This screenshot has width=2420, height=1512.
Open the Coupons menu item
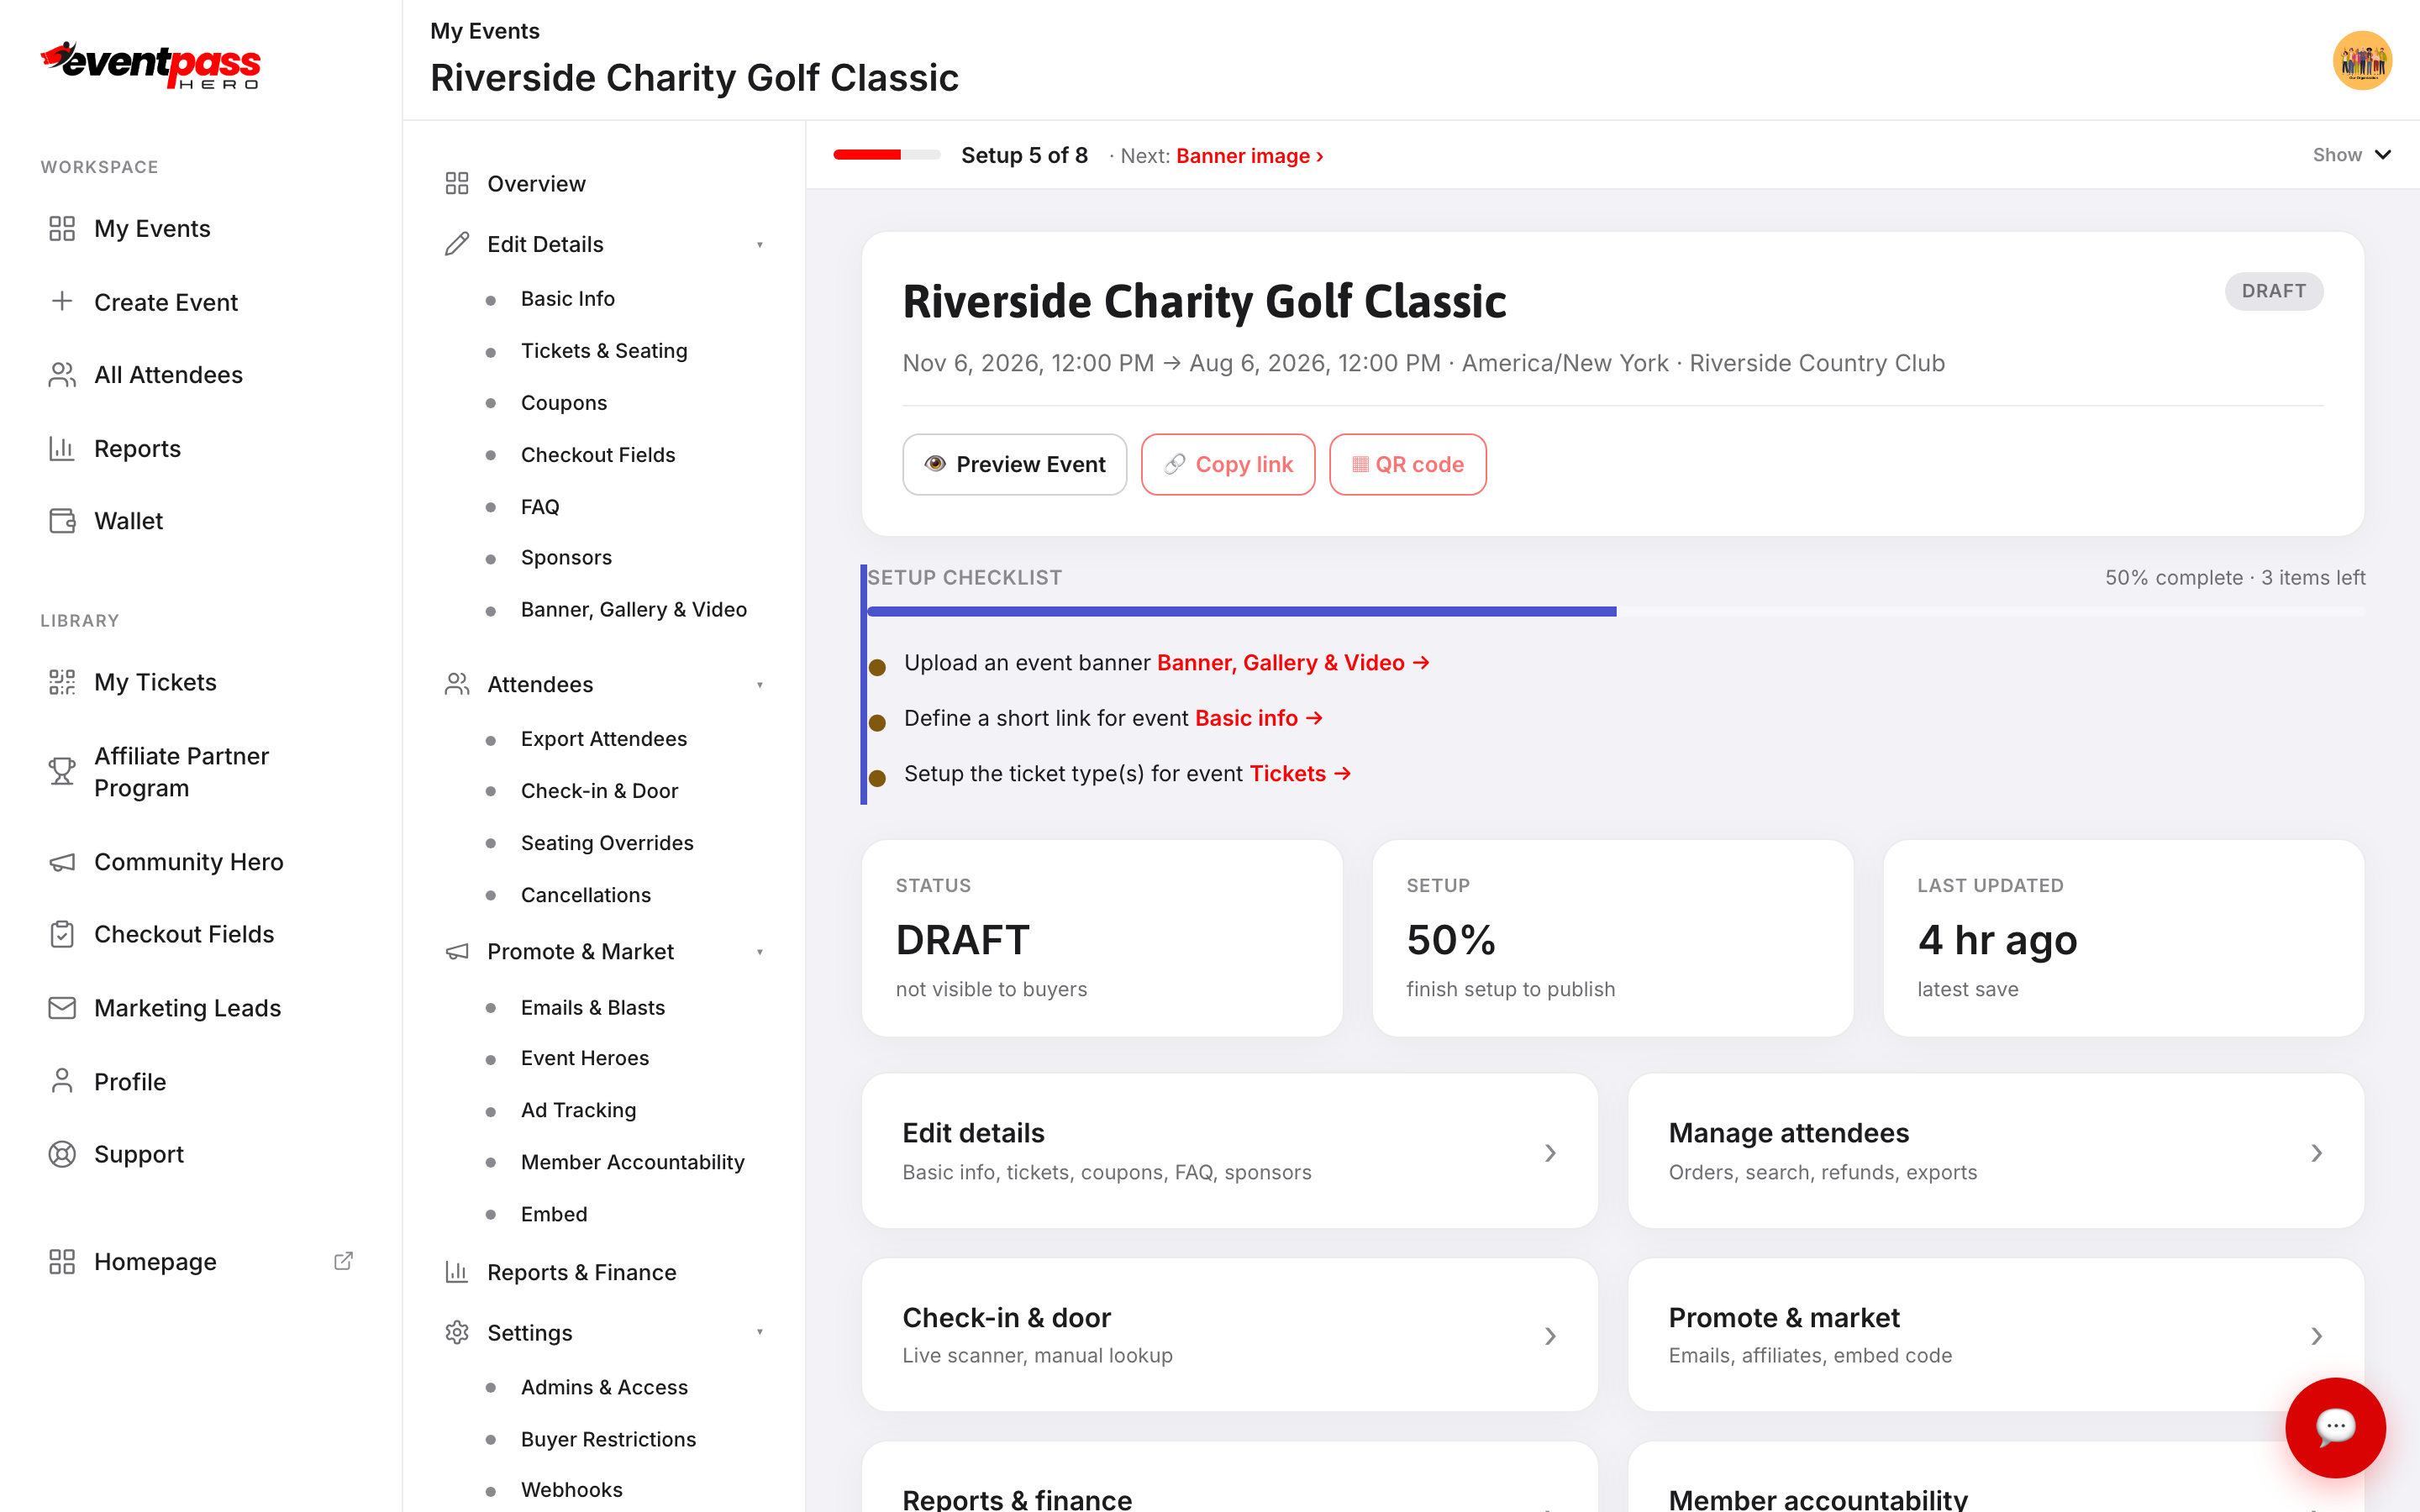[564, 403]
